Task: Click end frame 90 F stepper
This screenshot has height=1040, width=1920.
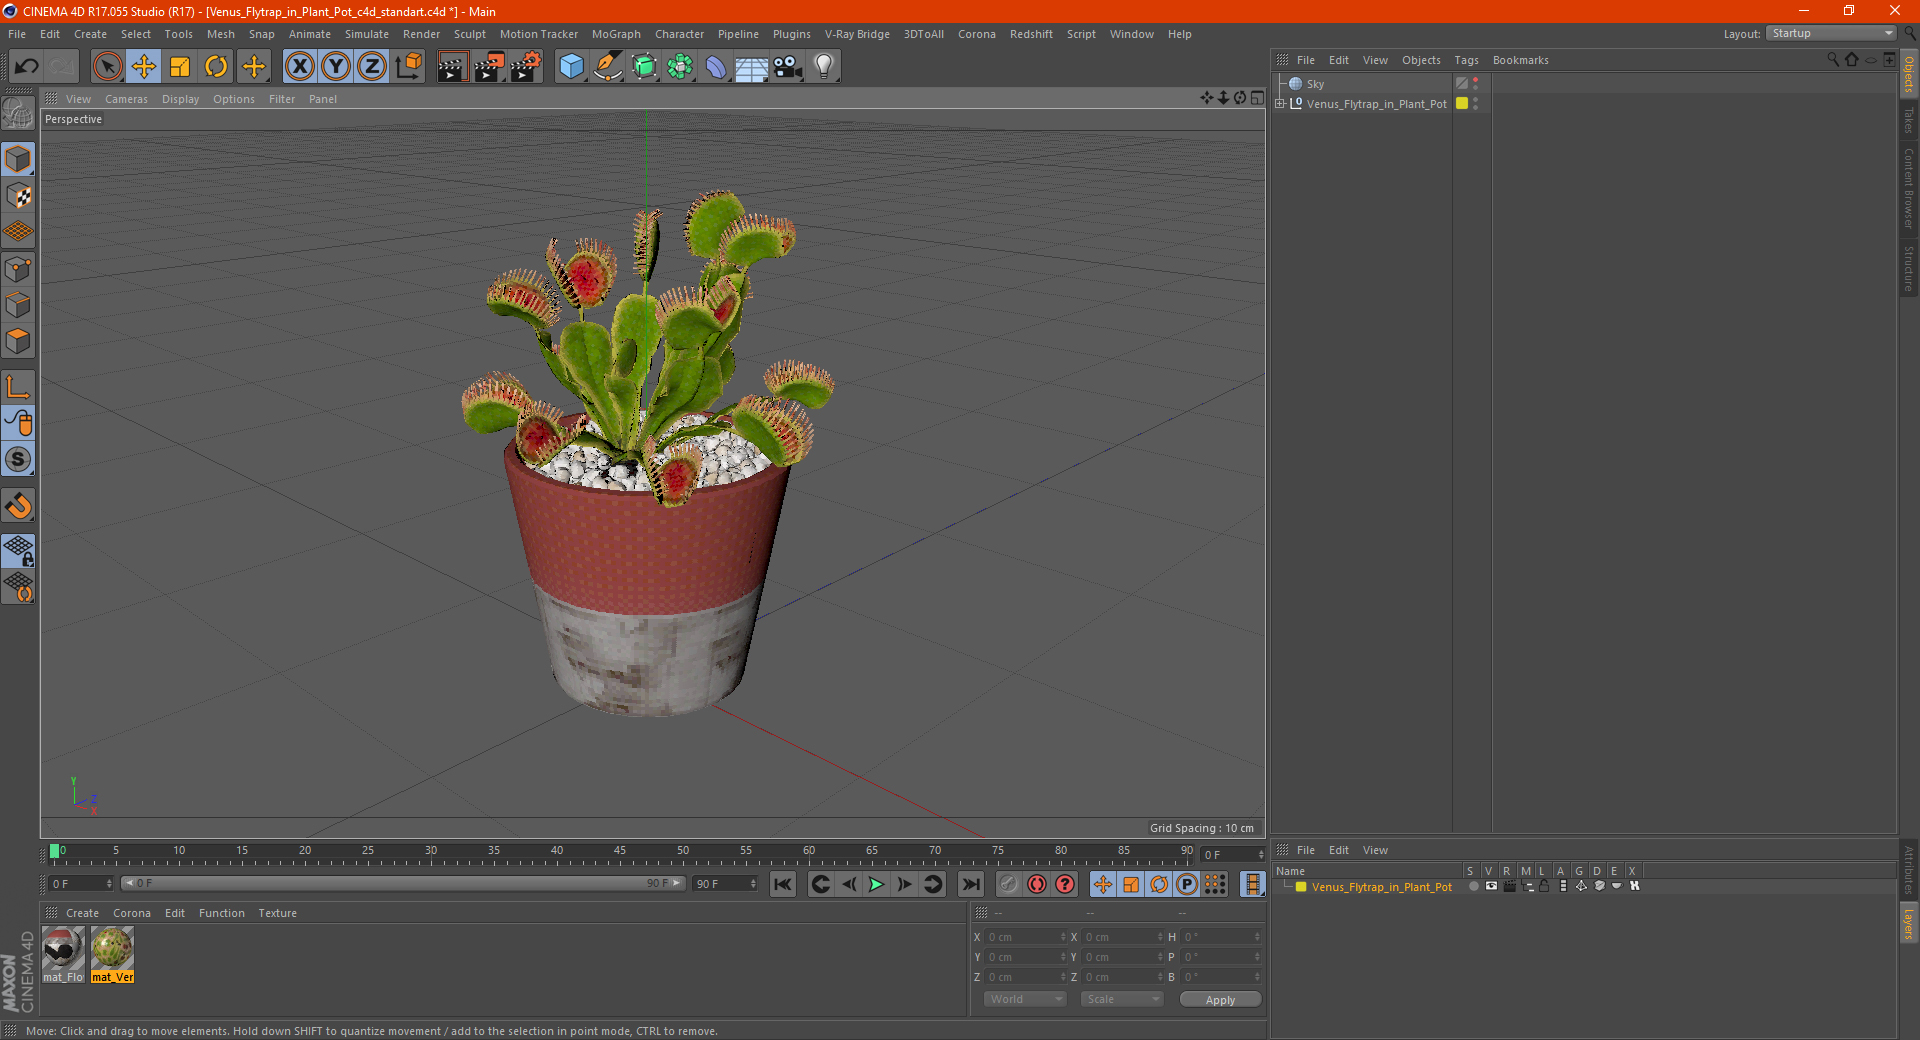Action: 754,884
